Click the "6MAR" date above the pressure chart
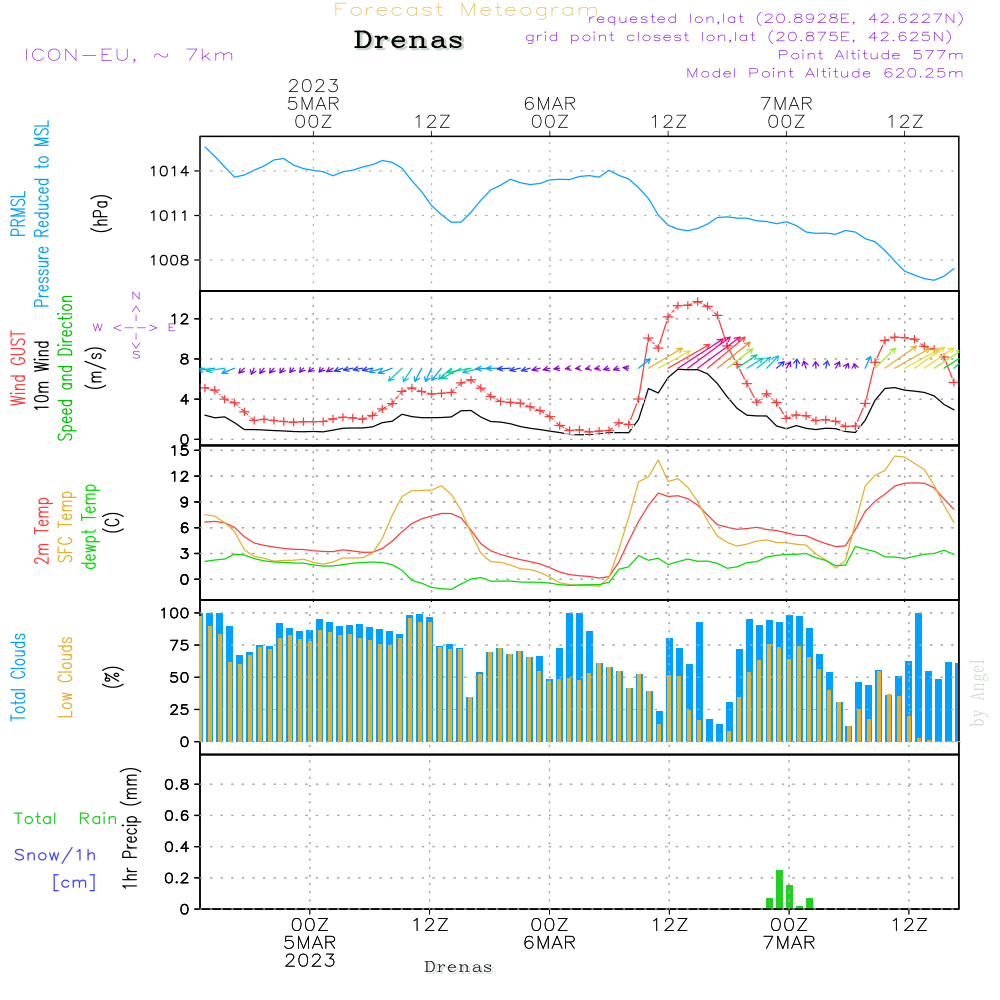The width and height of the screenshot is (1000, 1000). [550, 104]
